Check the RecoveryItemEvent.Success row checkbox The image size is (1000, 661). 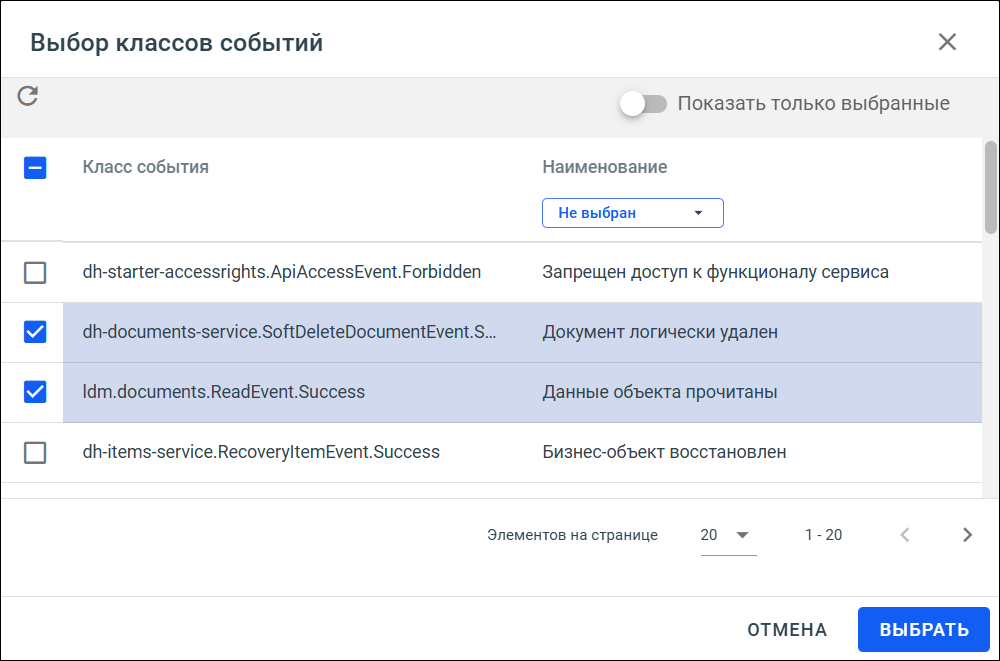(x=35, y=452)
